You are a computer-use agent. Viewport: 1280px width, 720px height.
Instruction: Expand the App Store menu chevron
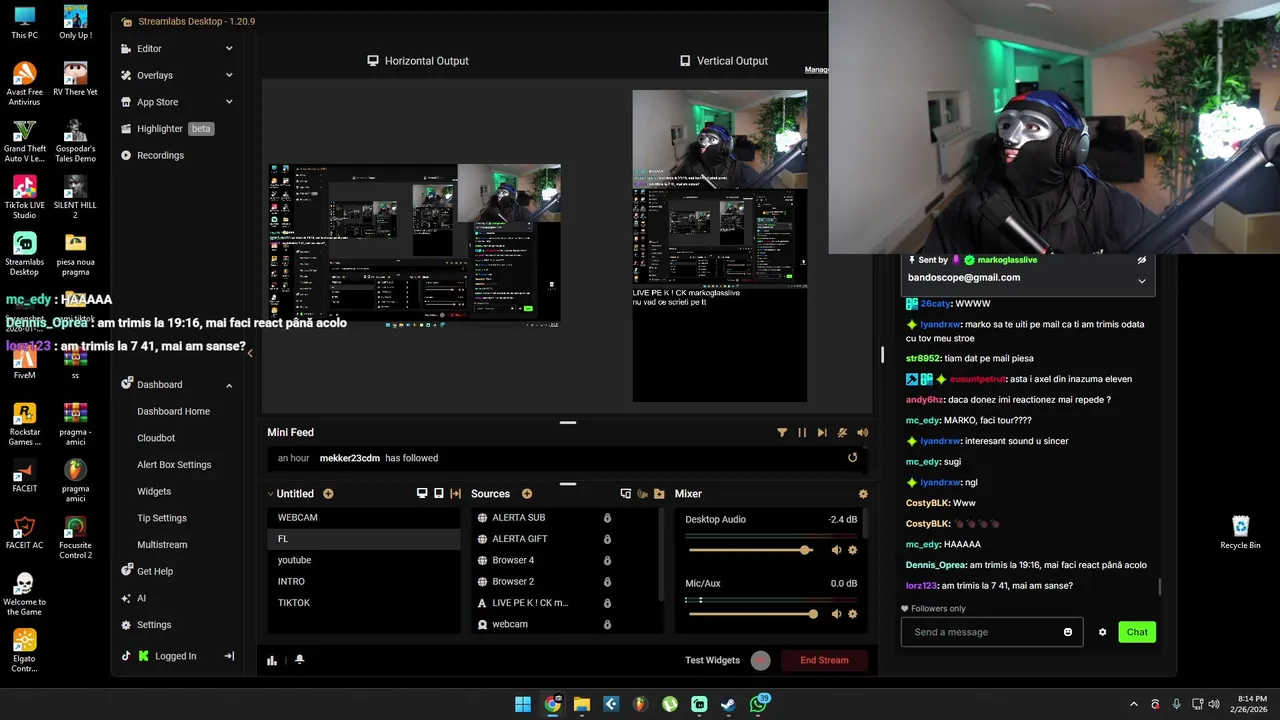(x=229, y=102)
